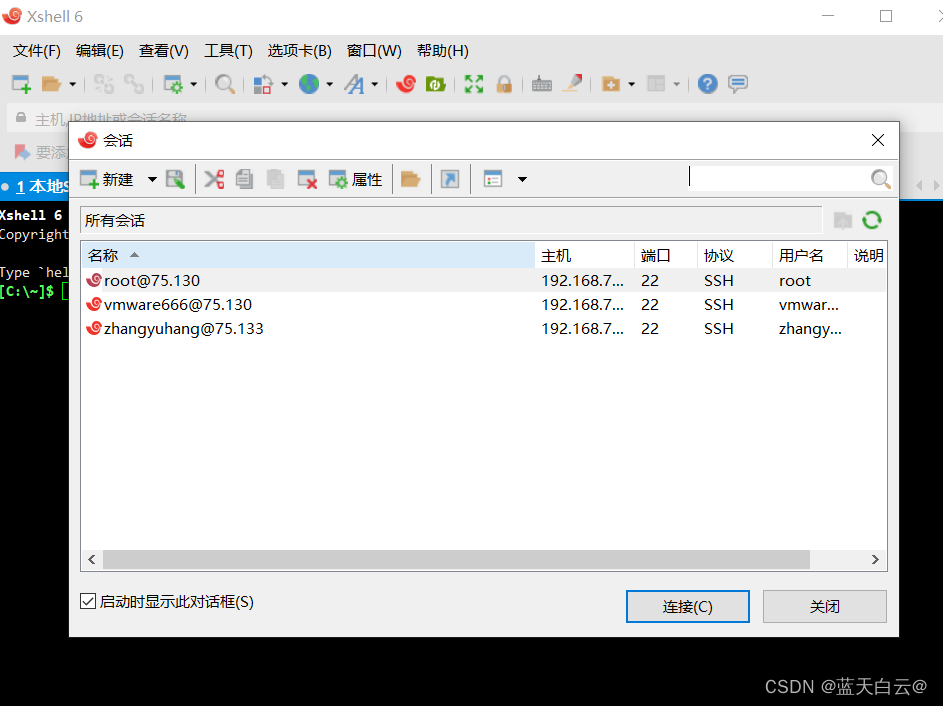Click the session properties gear icon in main toolbar
This screenshot has height=706, width=943.
coord(174,84)
